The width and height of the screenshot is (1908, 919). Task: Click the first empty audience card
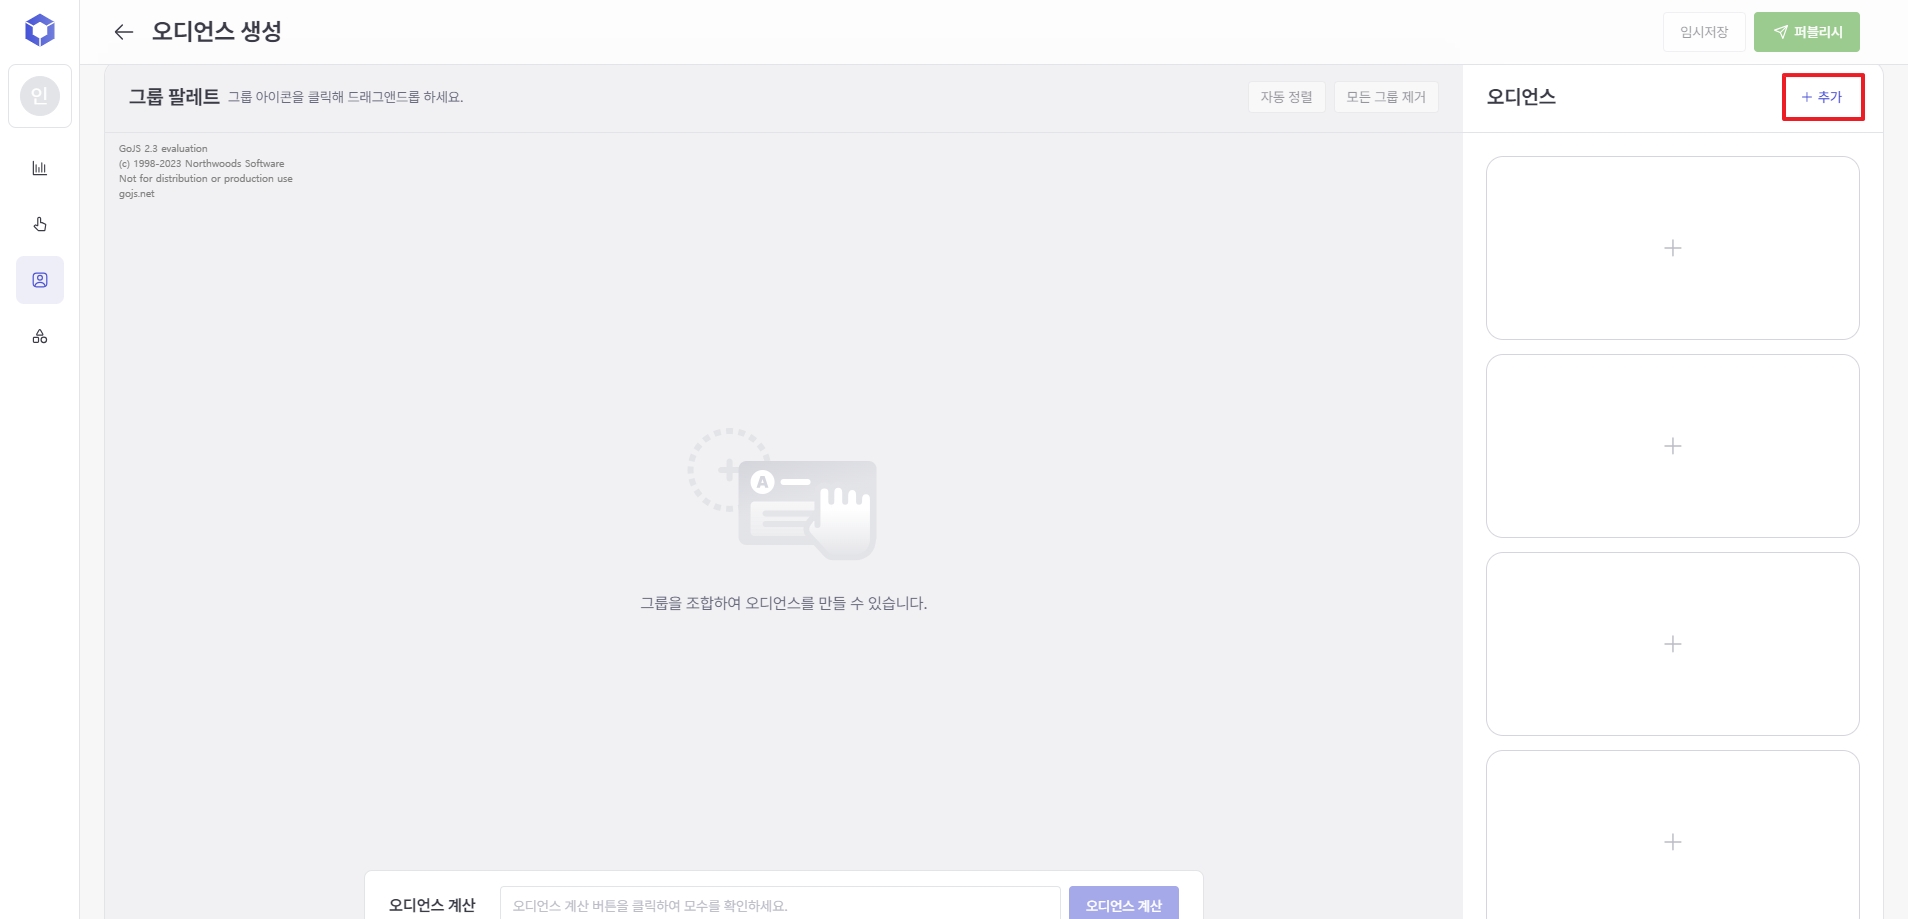point(1672,248)
